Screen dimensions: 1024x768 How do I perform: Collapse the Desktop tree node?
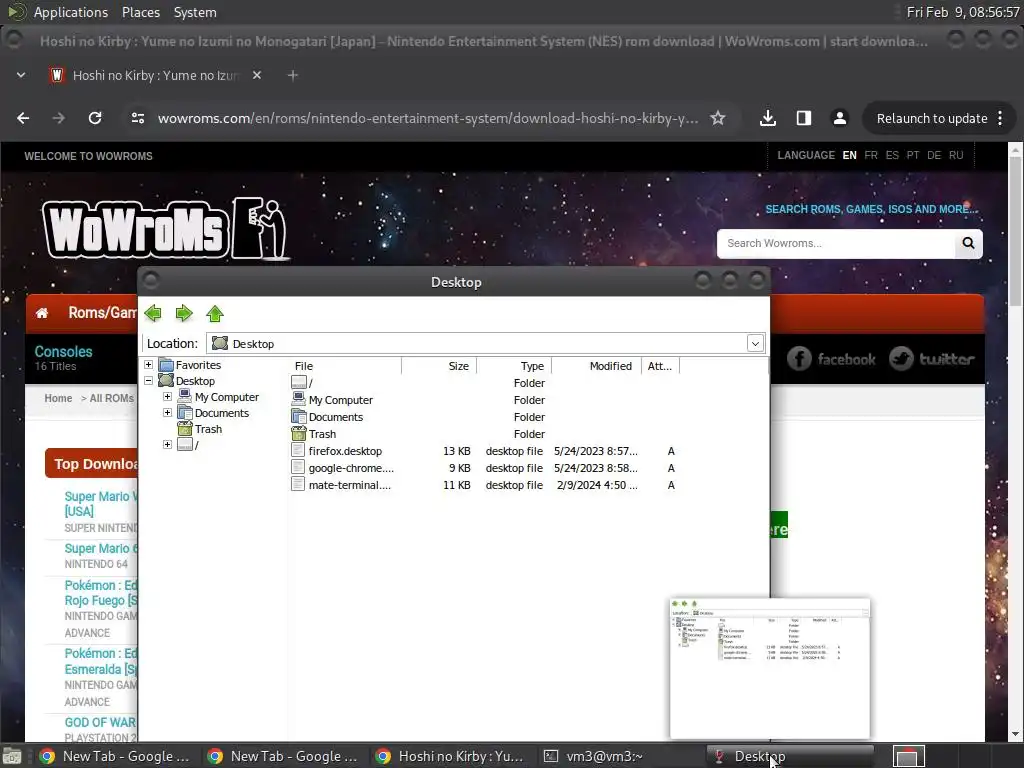[149, 381]
